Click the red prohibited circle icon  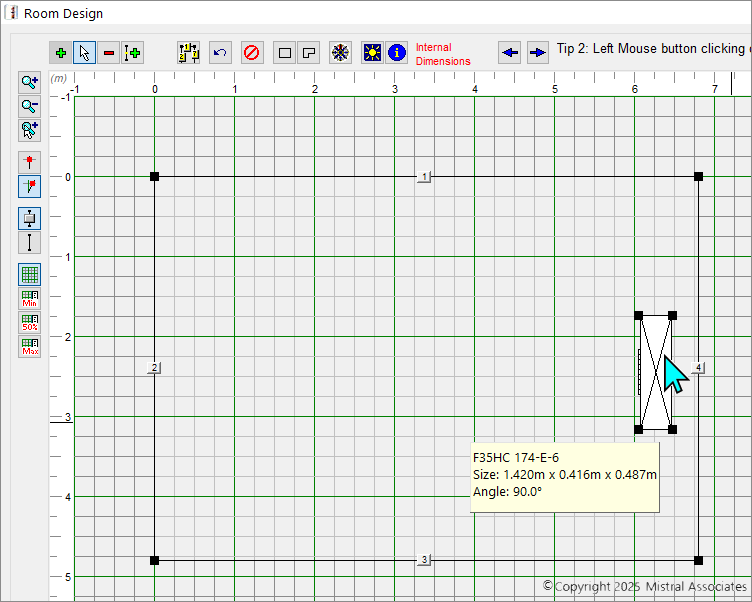(252, 53)
